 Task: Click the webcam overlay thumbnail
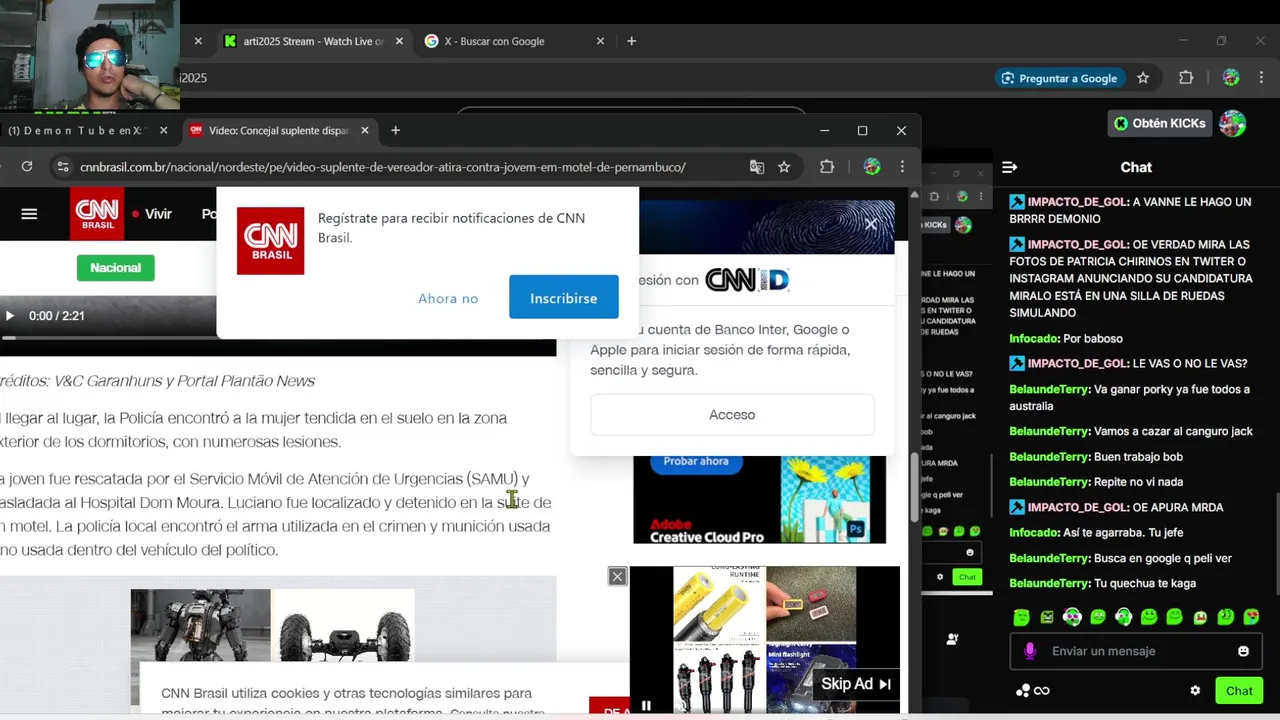point(90,55)
